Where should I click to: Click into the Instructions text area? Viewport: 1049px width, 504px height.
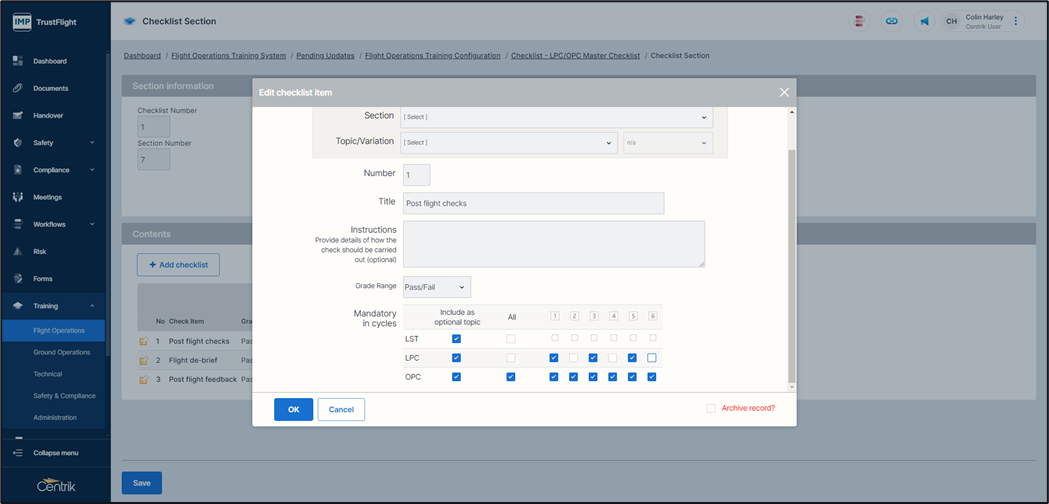tap(553, 244)
